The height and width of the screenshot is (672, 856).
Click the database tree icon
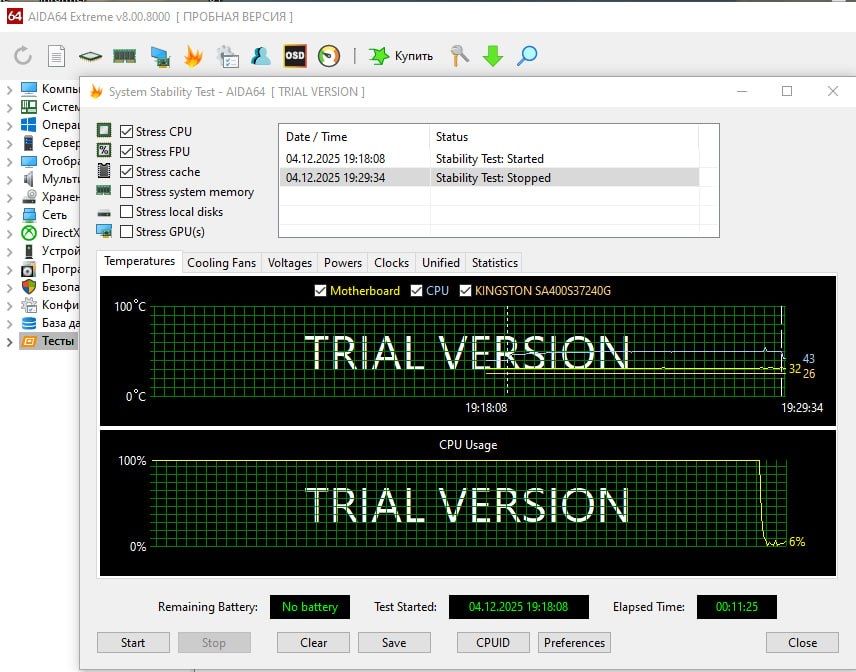point(28,323)
